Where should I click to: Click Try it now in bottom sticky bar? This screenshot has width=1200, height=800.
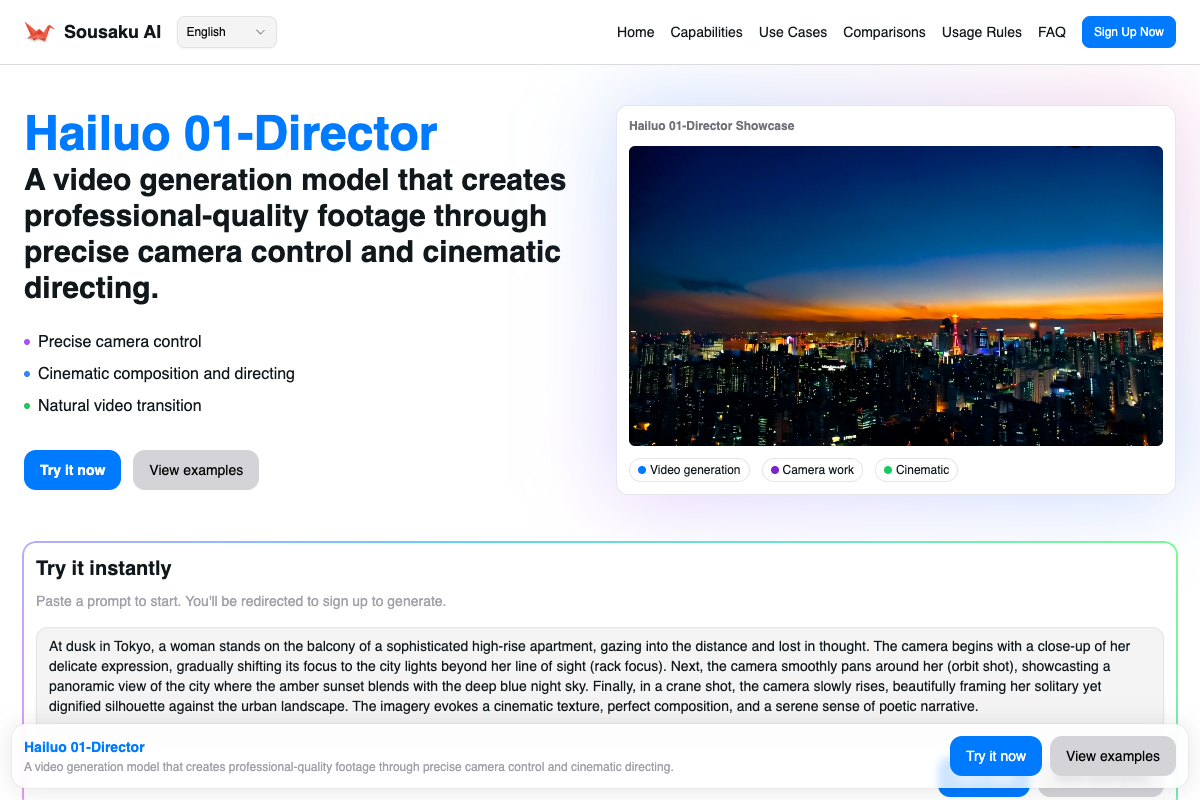point(995,756)
